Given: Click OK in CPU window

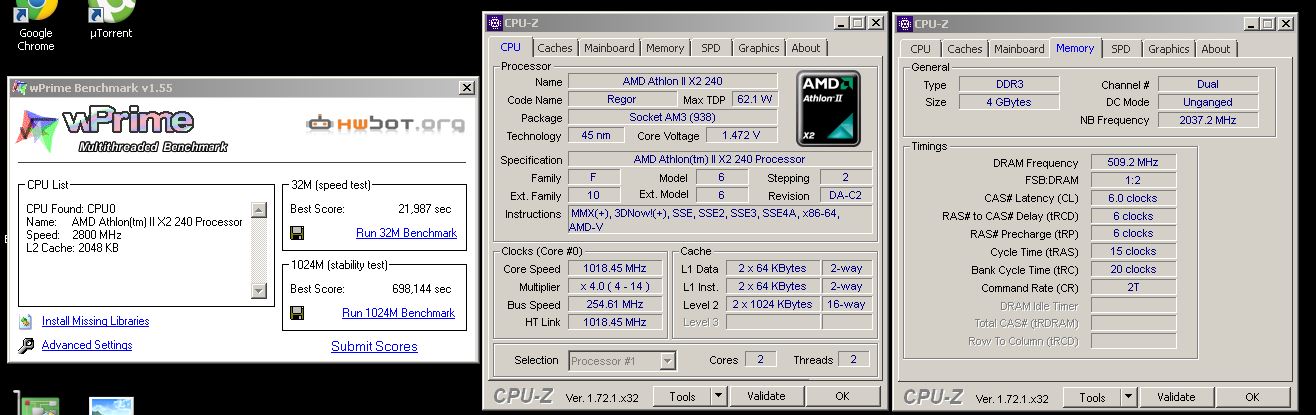Looking at the screenshot, I should click(x=842, y=397).
